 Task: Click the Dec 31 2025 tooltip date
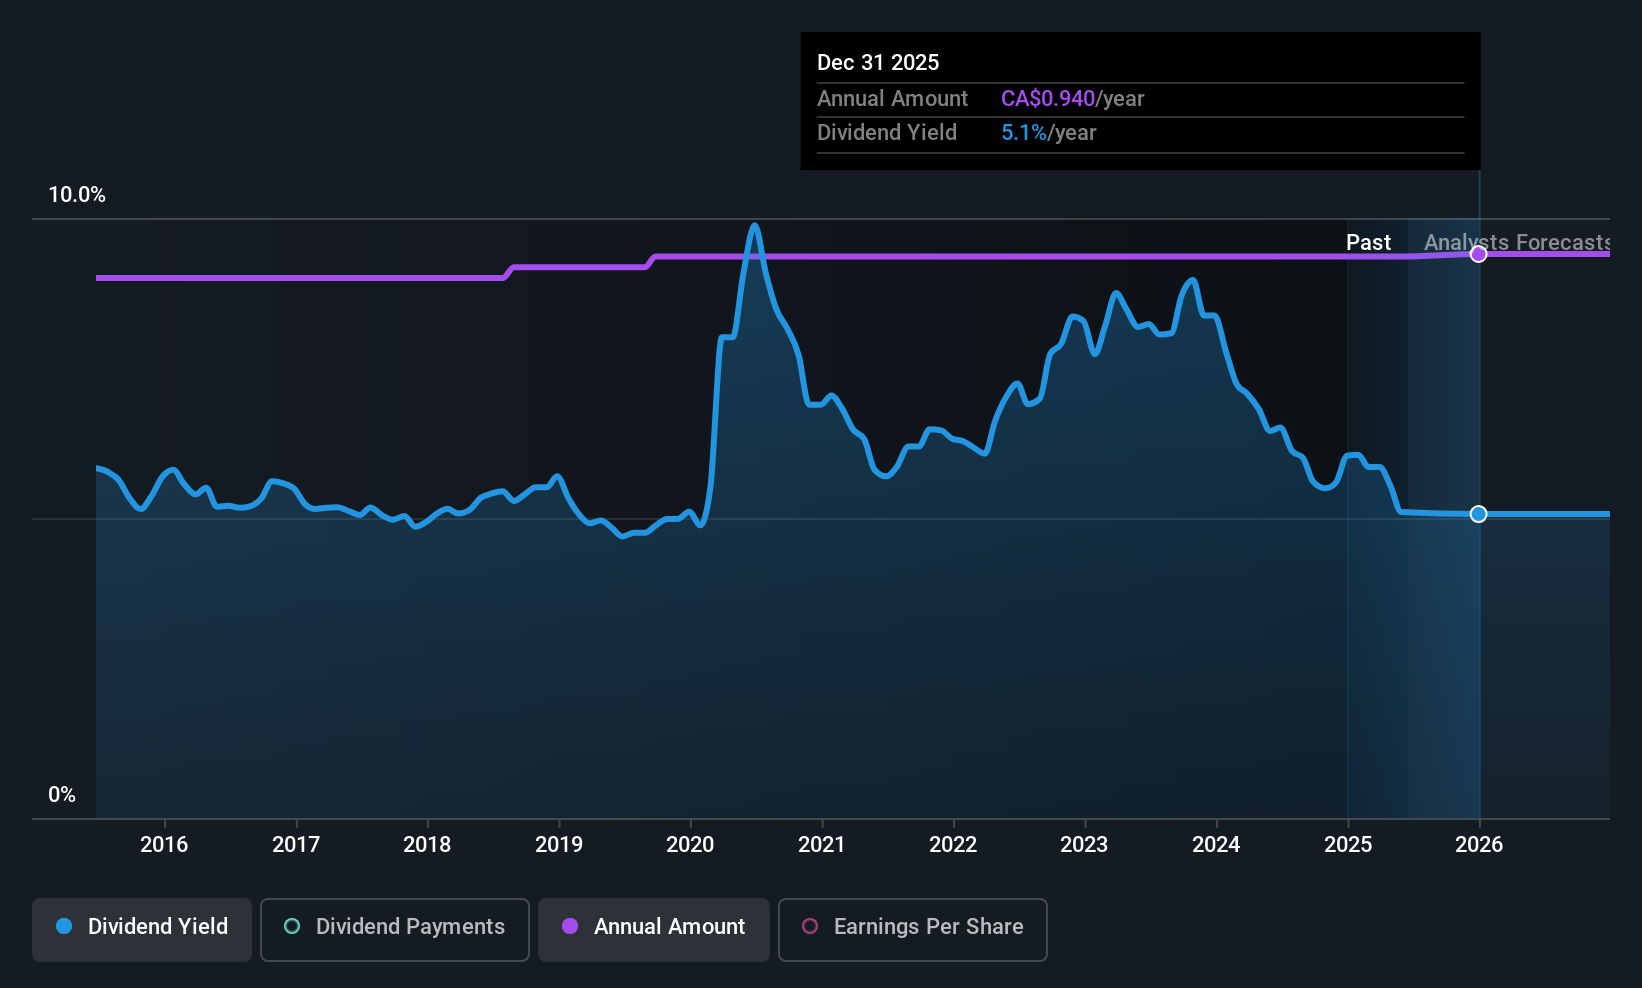pyautogui.click(x=878, y=63)
